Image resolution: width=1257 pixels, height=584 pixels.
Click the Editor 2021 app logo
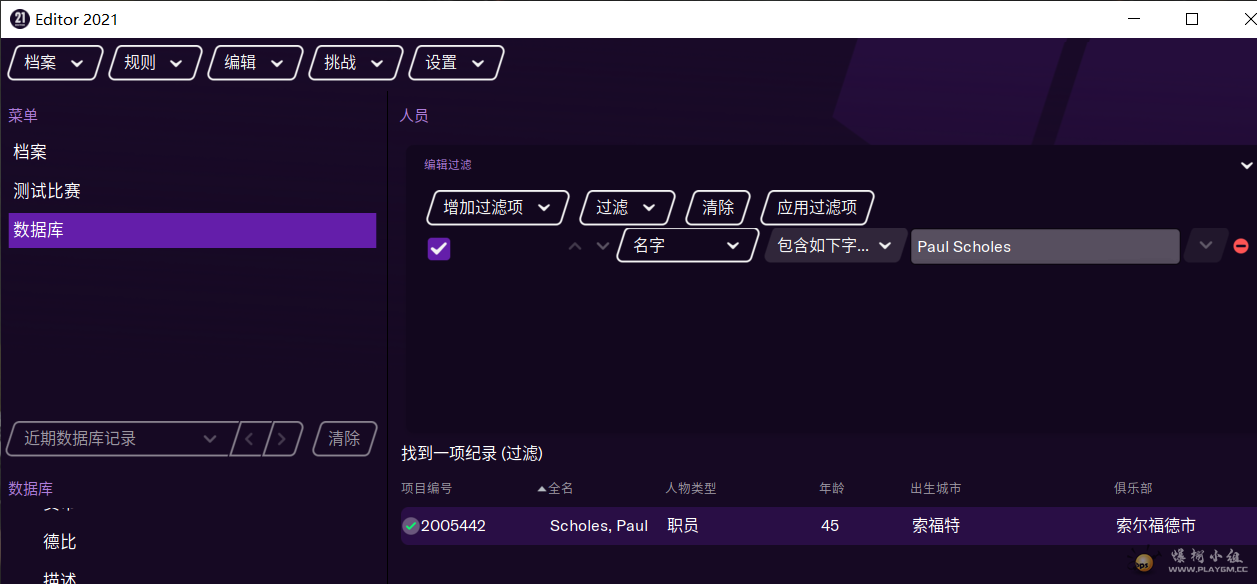coord(18,19)
